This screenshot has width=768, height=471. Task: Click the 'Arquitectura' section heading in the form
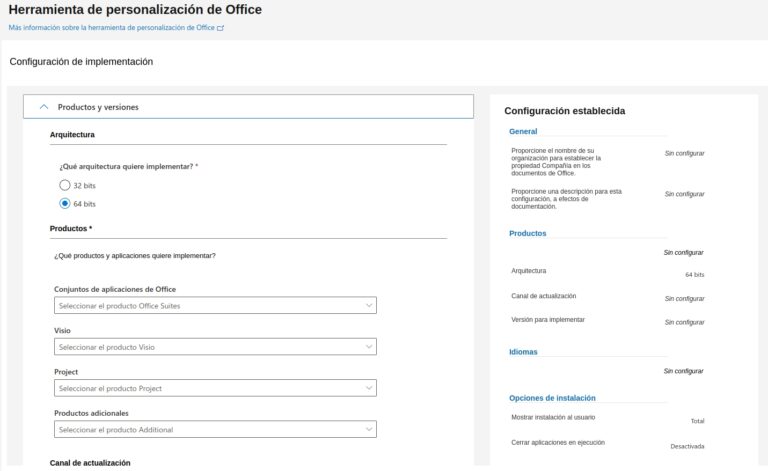tap(72, 135)
